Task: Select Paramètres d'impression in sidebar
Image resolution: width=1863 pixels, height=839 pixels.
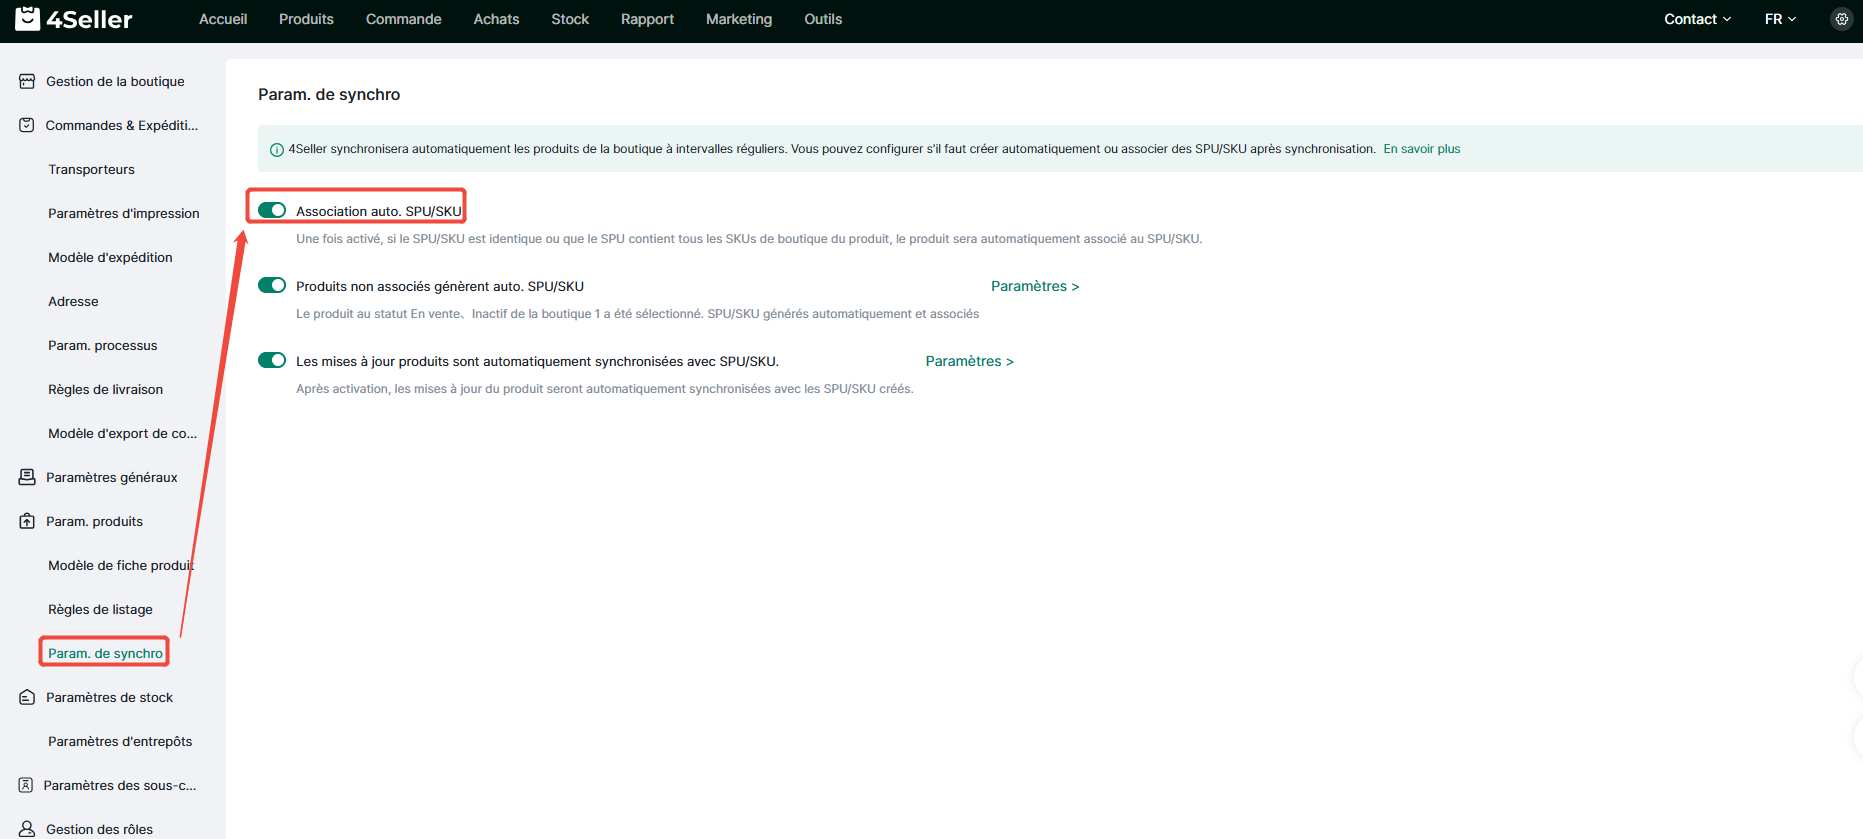Action: 124,213
